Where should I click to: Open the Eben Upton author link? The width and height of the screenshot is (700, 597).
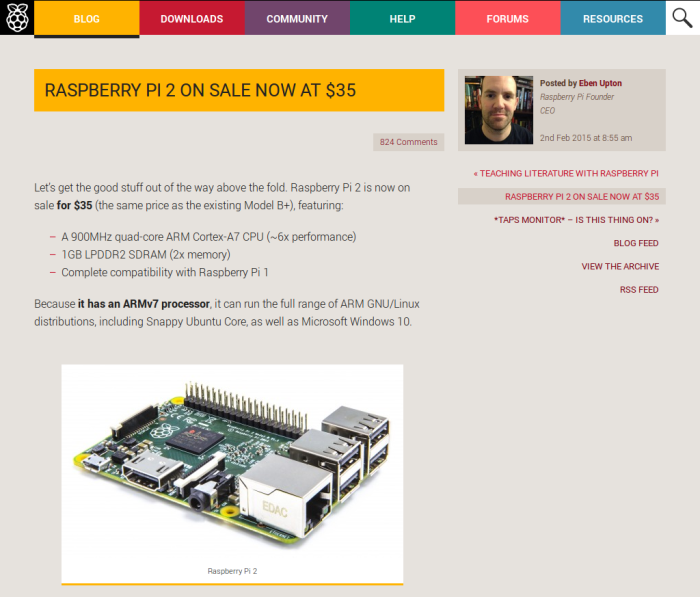[600, 83]
